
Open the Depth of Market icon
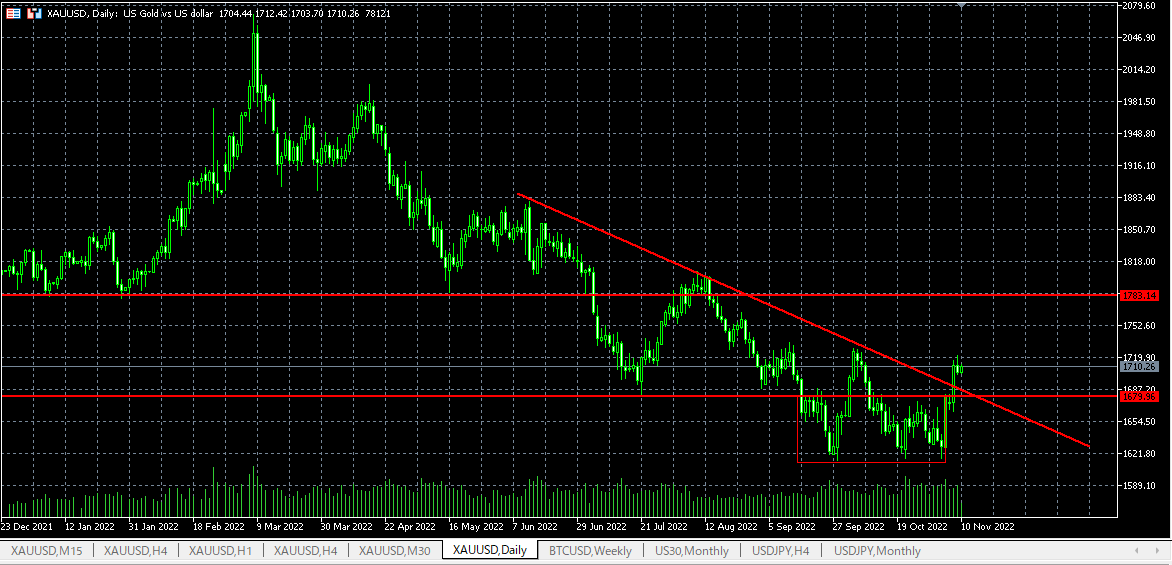point(34,13)
